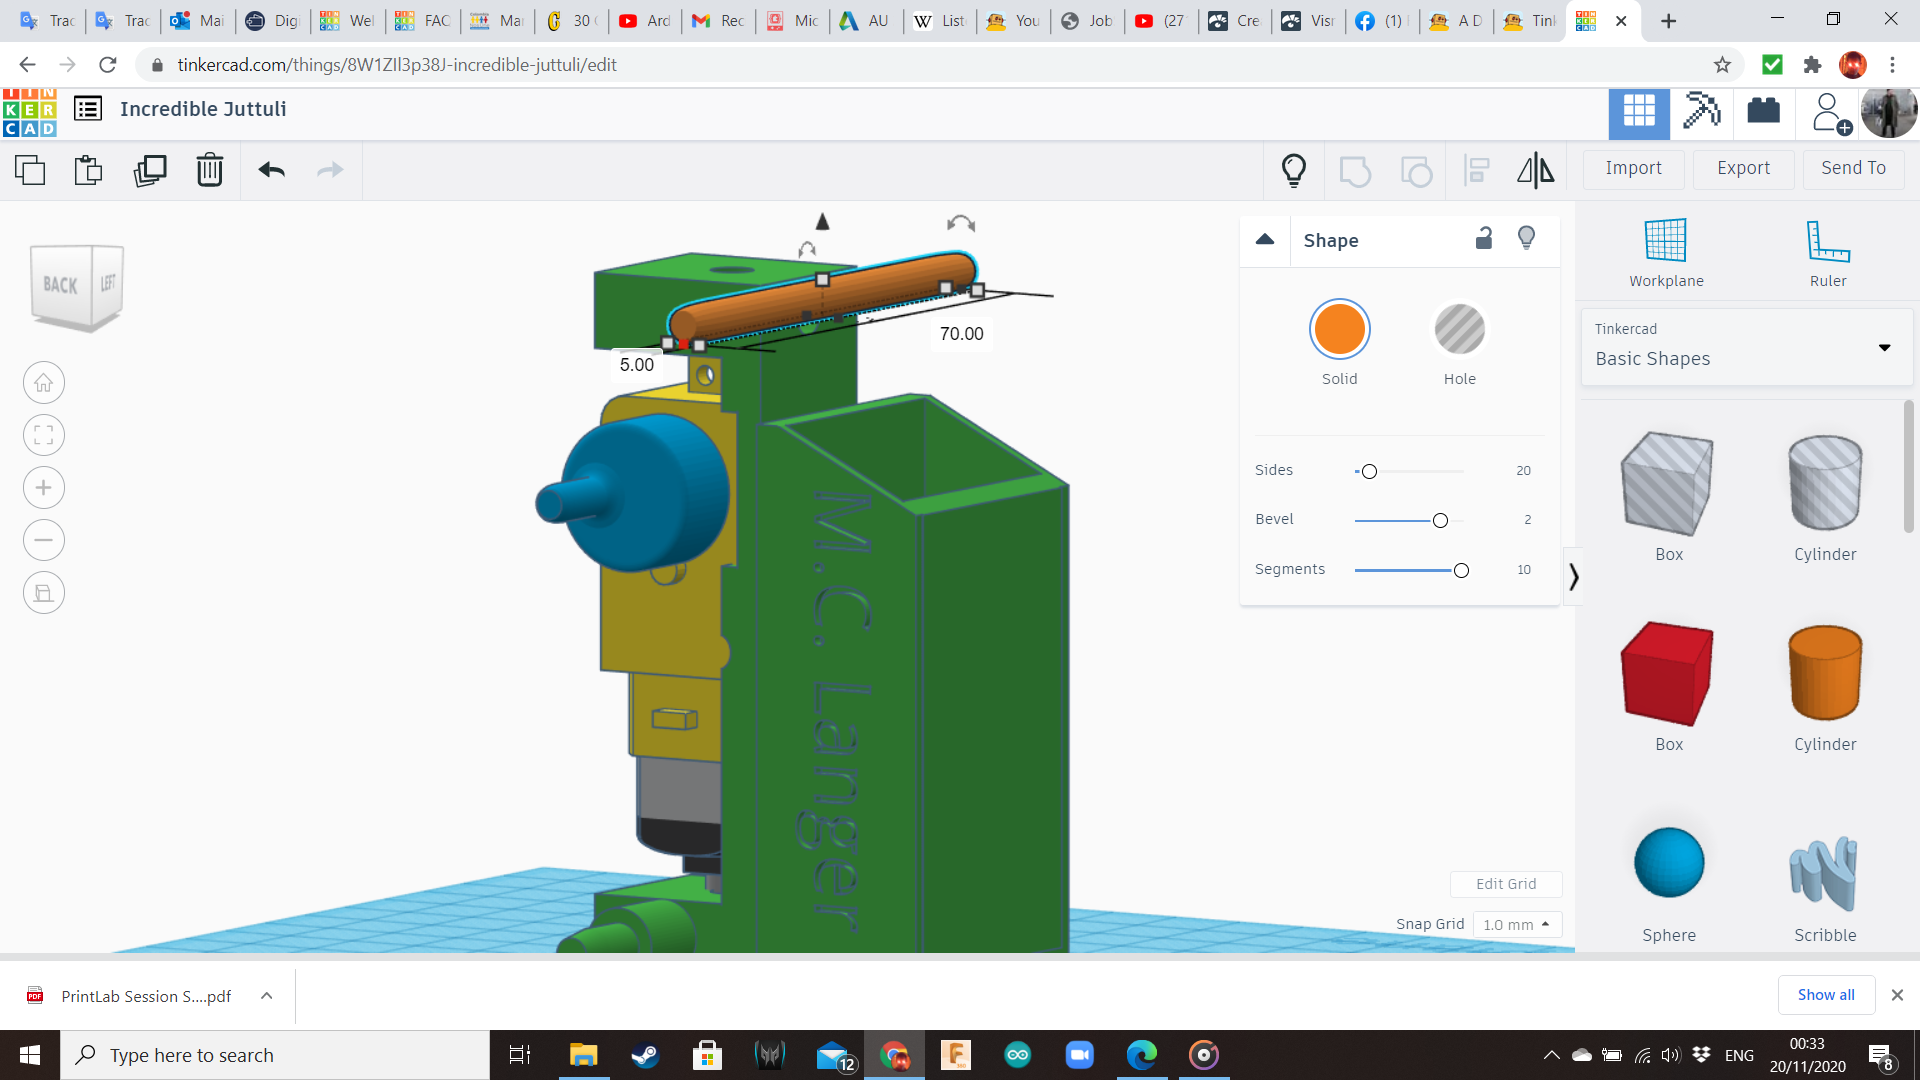Screen dimensions: 1920x1080
Task: Toggle shape visibility lightbulb in panel
Action: pos(1526,238)
